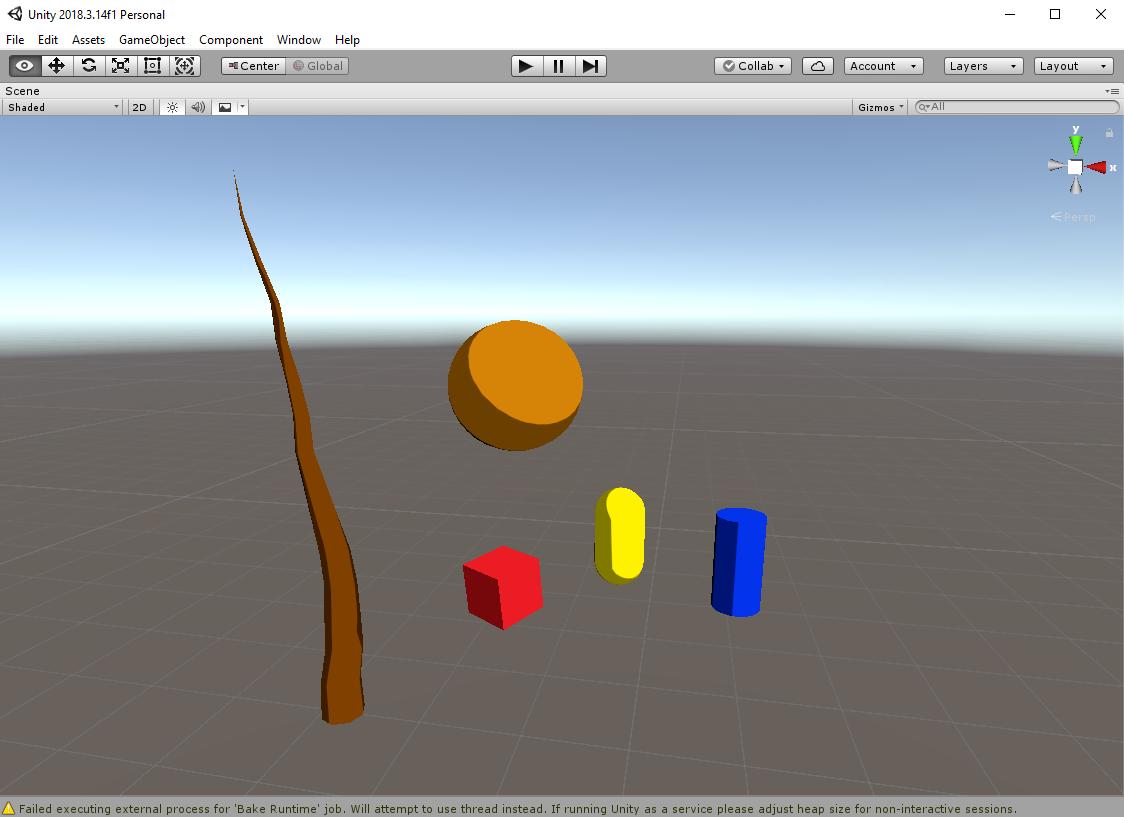
Task: Click the Bake Runtime warning message
Action: tap(518, 808)
